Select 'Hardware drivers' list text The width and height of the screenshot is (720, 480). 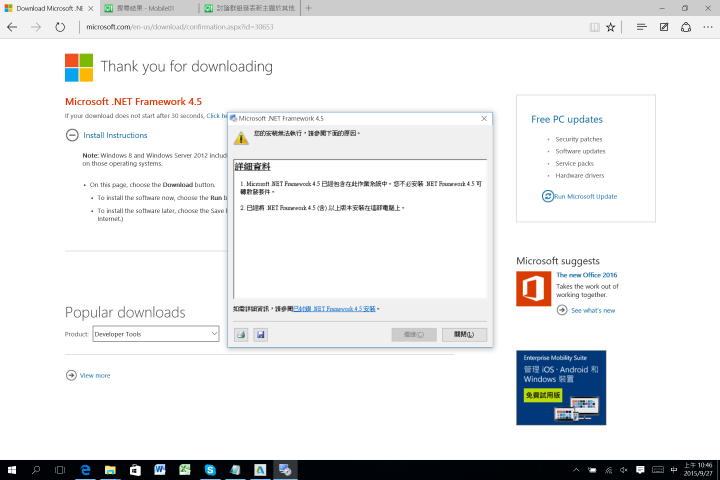(579, 175)
